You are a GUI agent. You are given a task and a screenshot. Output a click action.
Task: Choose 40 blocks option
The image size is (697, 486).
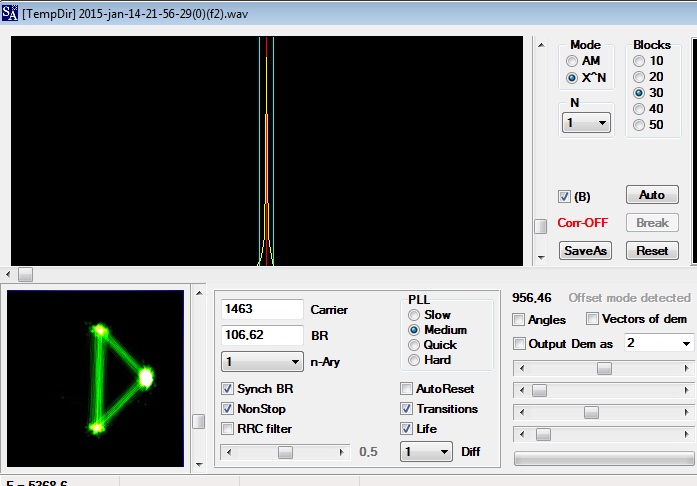pyautogui.click(x=639, y=109)
